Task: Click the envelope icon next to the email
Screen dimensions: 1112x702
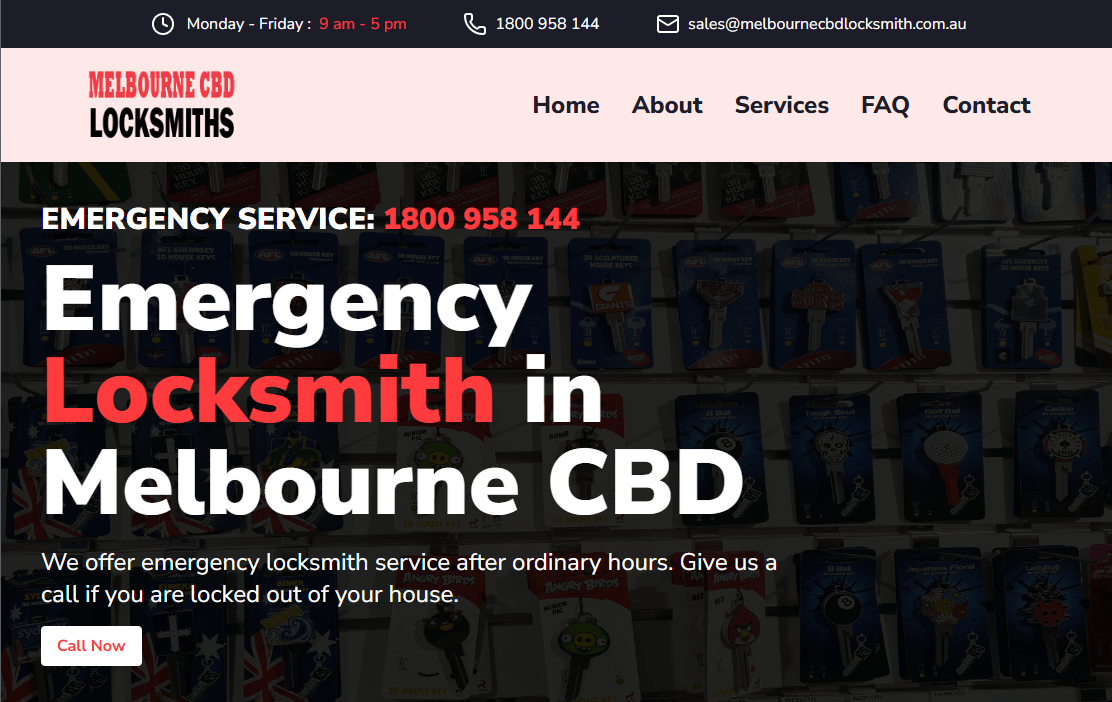Action: (666, 23)
